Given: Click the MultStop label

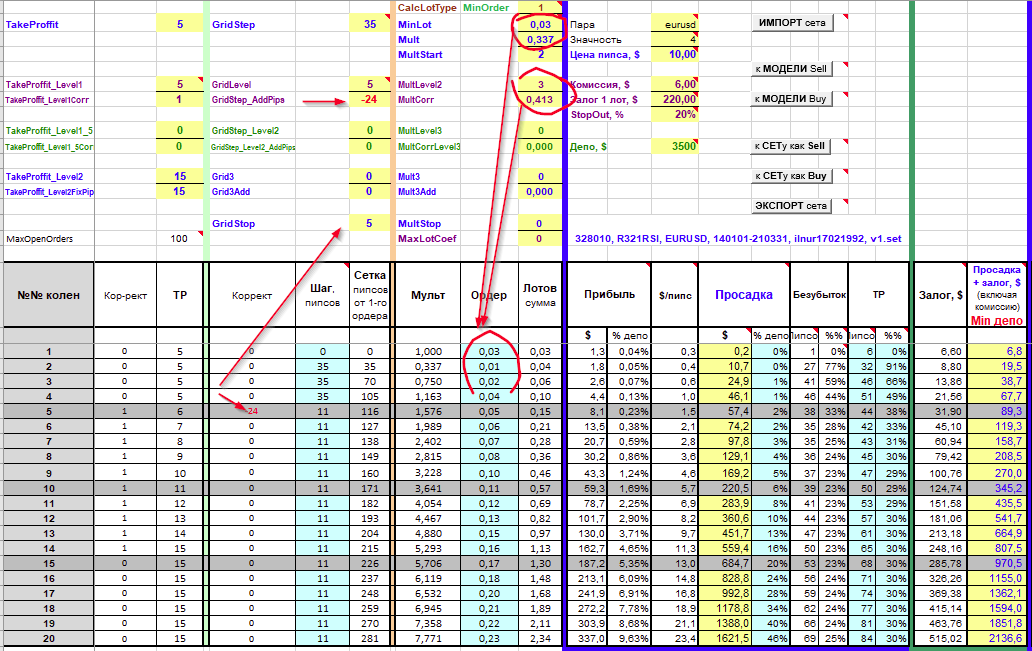Looking at the screenshot, I should [x=419, y=224].
